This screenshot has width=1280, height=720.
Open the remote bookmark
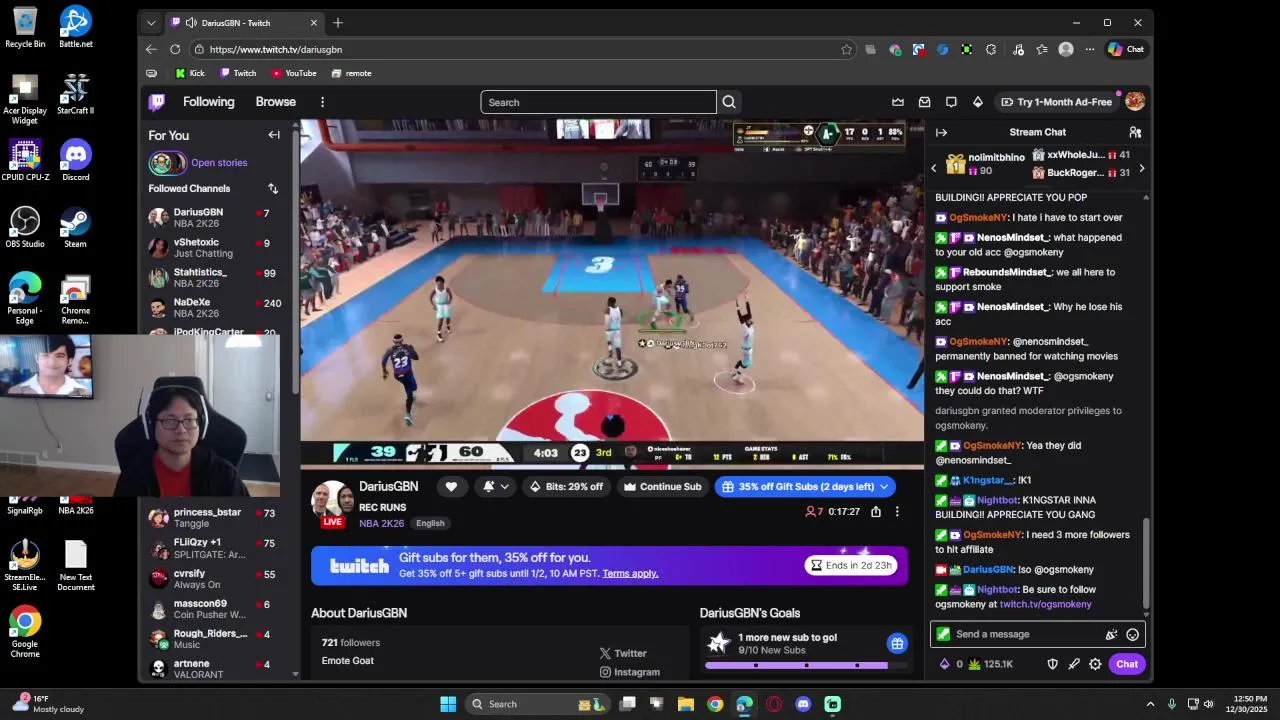point(351,73)
